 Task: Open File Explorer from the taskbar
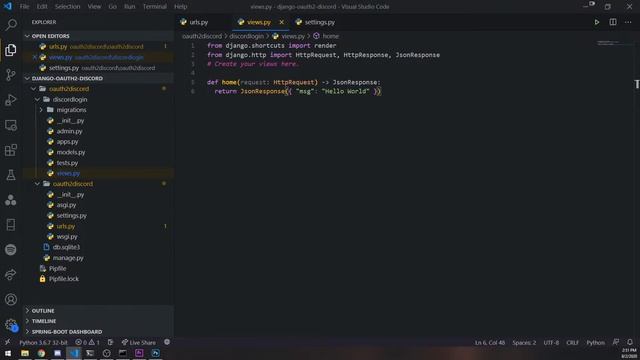pos(25,353)
